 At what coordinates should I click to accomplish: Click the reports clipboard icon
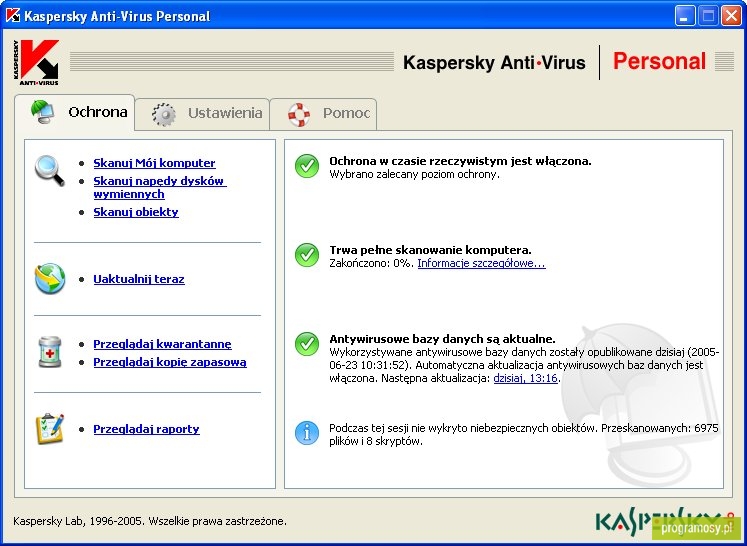tap(50, 428)
